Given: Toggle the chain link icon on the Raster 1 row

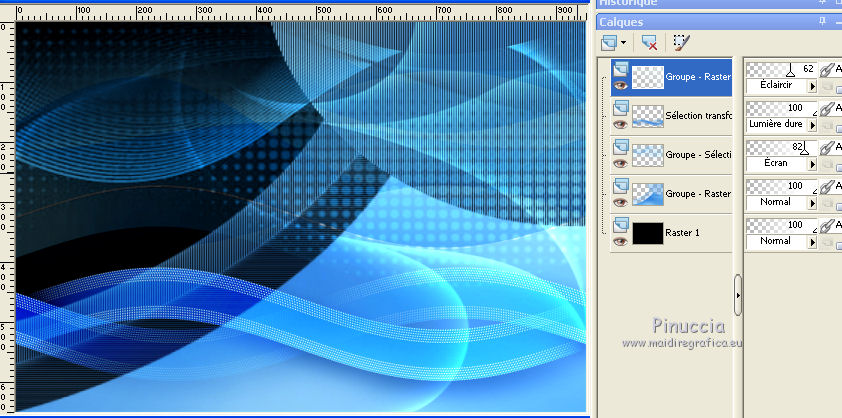Looking at the screenshot, I should point(827,226).
